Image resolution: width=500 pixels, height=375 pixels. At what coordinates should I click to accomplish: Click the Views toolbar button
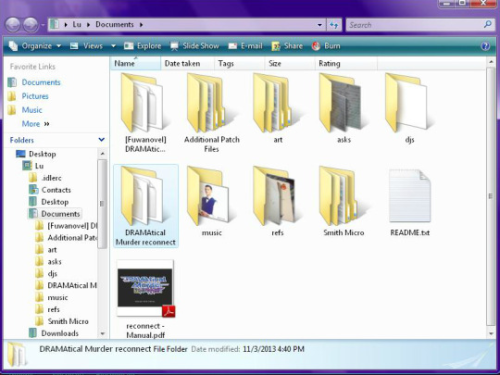tap(86, 46)
